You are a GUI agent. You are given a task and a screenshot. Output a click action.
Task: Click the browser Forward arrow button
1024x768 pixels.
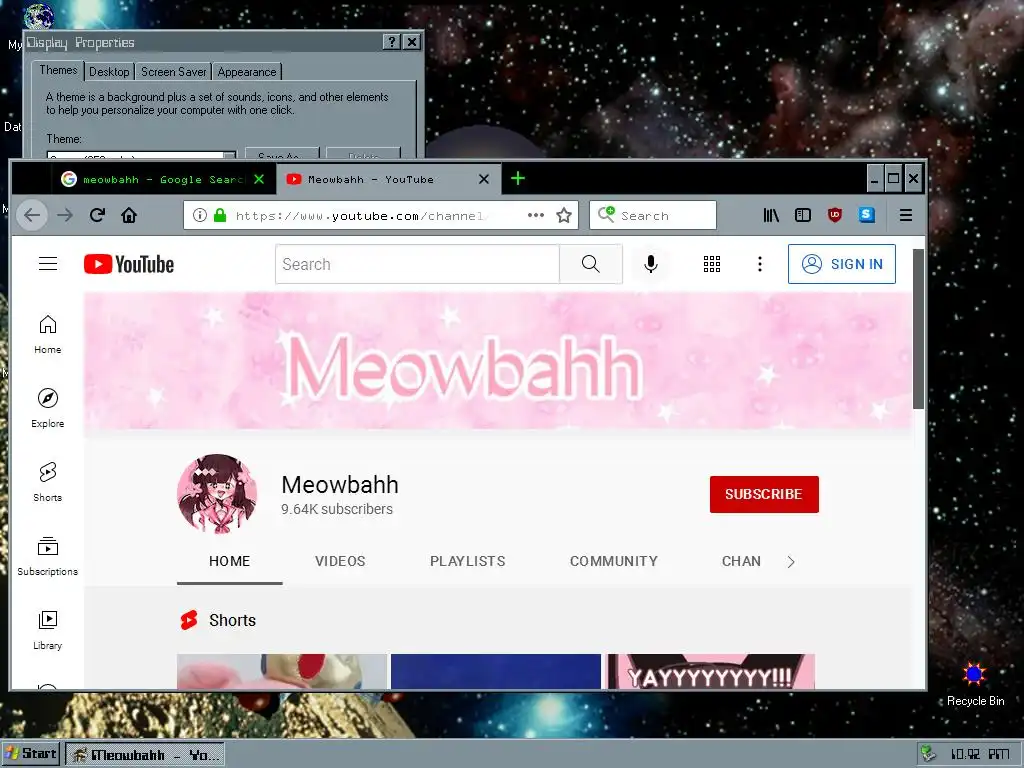point(65,216)
